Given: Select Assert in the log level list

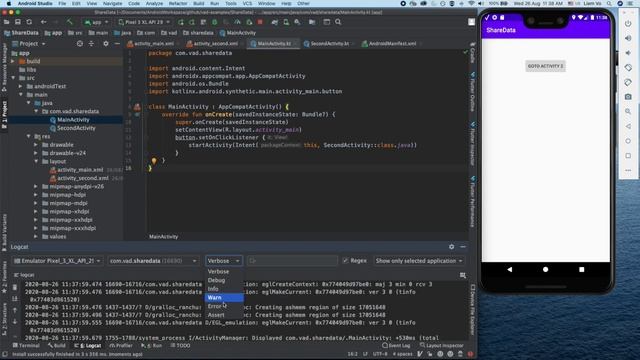Looking at the screenshot, I should (x=224, y=315).
